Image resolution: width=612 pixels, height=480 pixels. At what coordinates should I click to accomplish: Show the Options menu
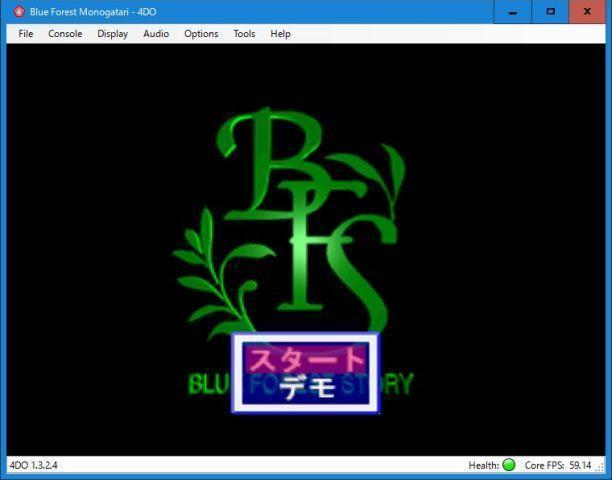[x=201, y=33]
